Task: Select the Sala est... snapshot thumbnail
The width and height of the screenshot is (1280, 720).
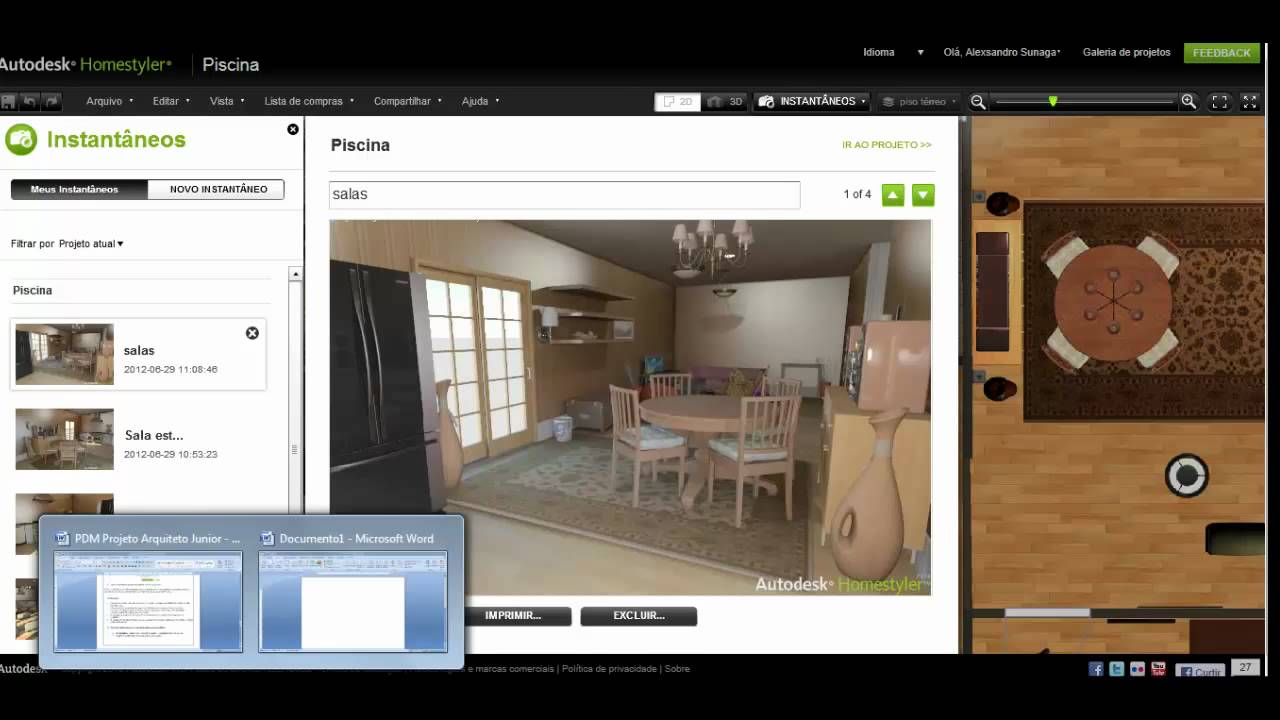Action: coord(64,439)
